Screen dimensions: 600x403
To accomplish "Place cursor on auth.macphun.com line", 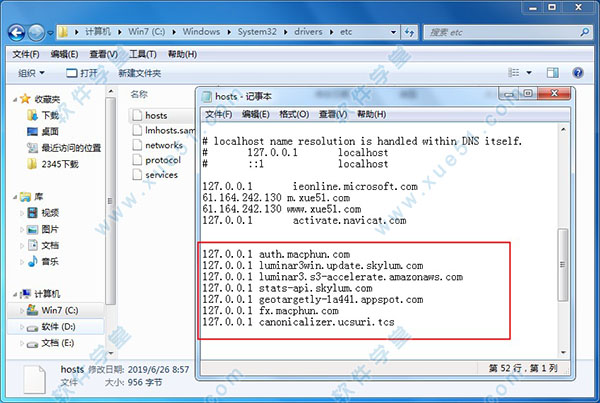I will (x=276, y=254).
